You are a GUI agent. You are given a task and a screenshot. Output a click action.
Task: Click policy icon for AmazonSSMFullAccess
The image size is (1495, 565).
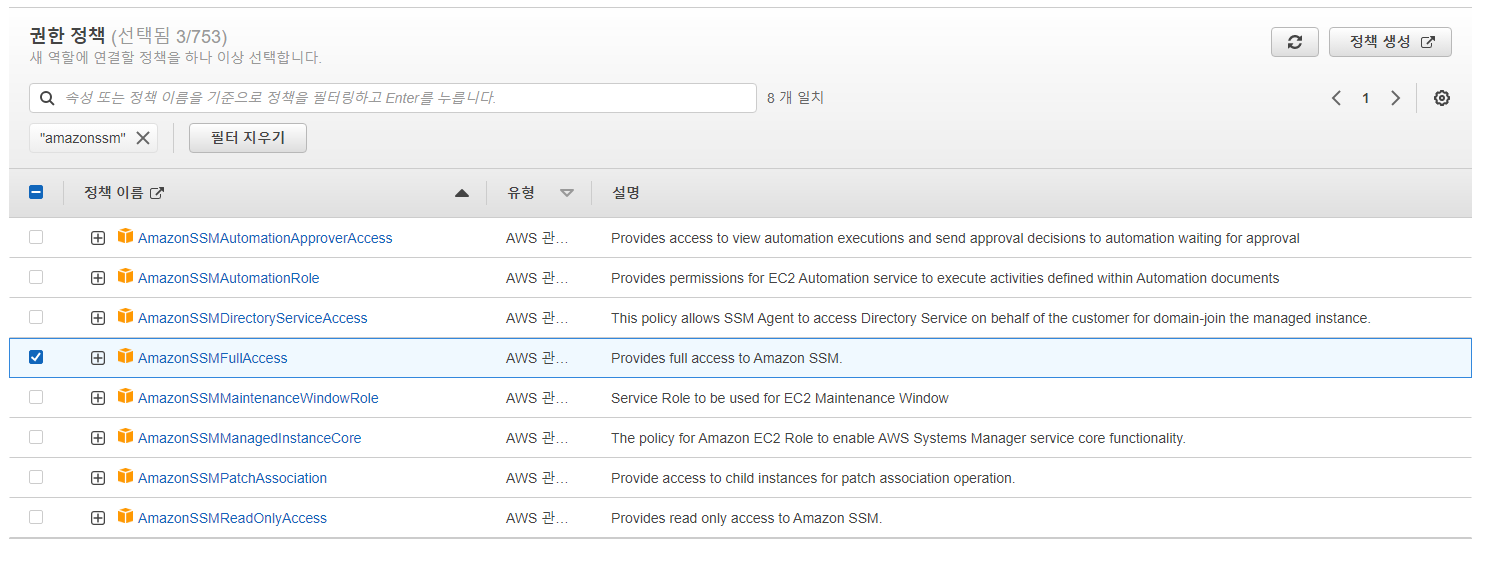pyautogui.click(x=125, y=357)
